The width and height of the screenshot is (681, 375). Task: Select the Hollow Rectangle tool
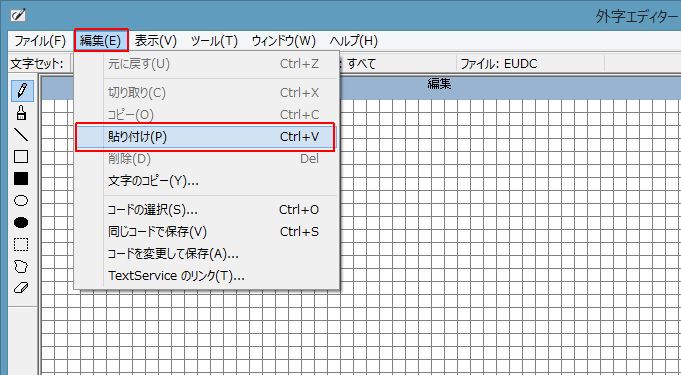(21, 156)
